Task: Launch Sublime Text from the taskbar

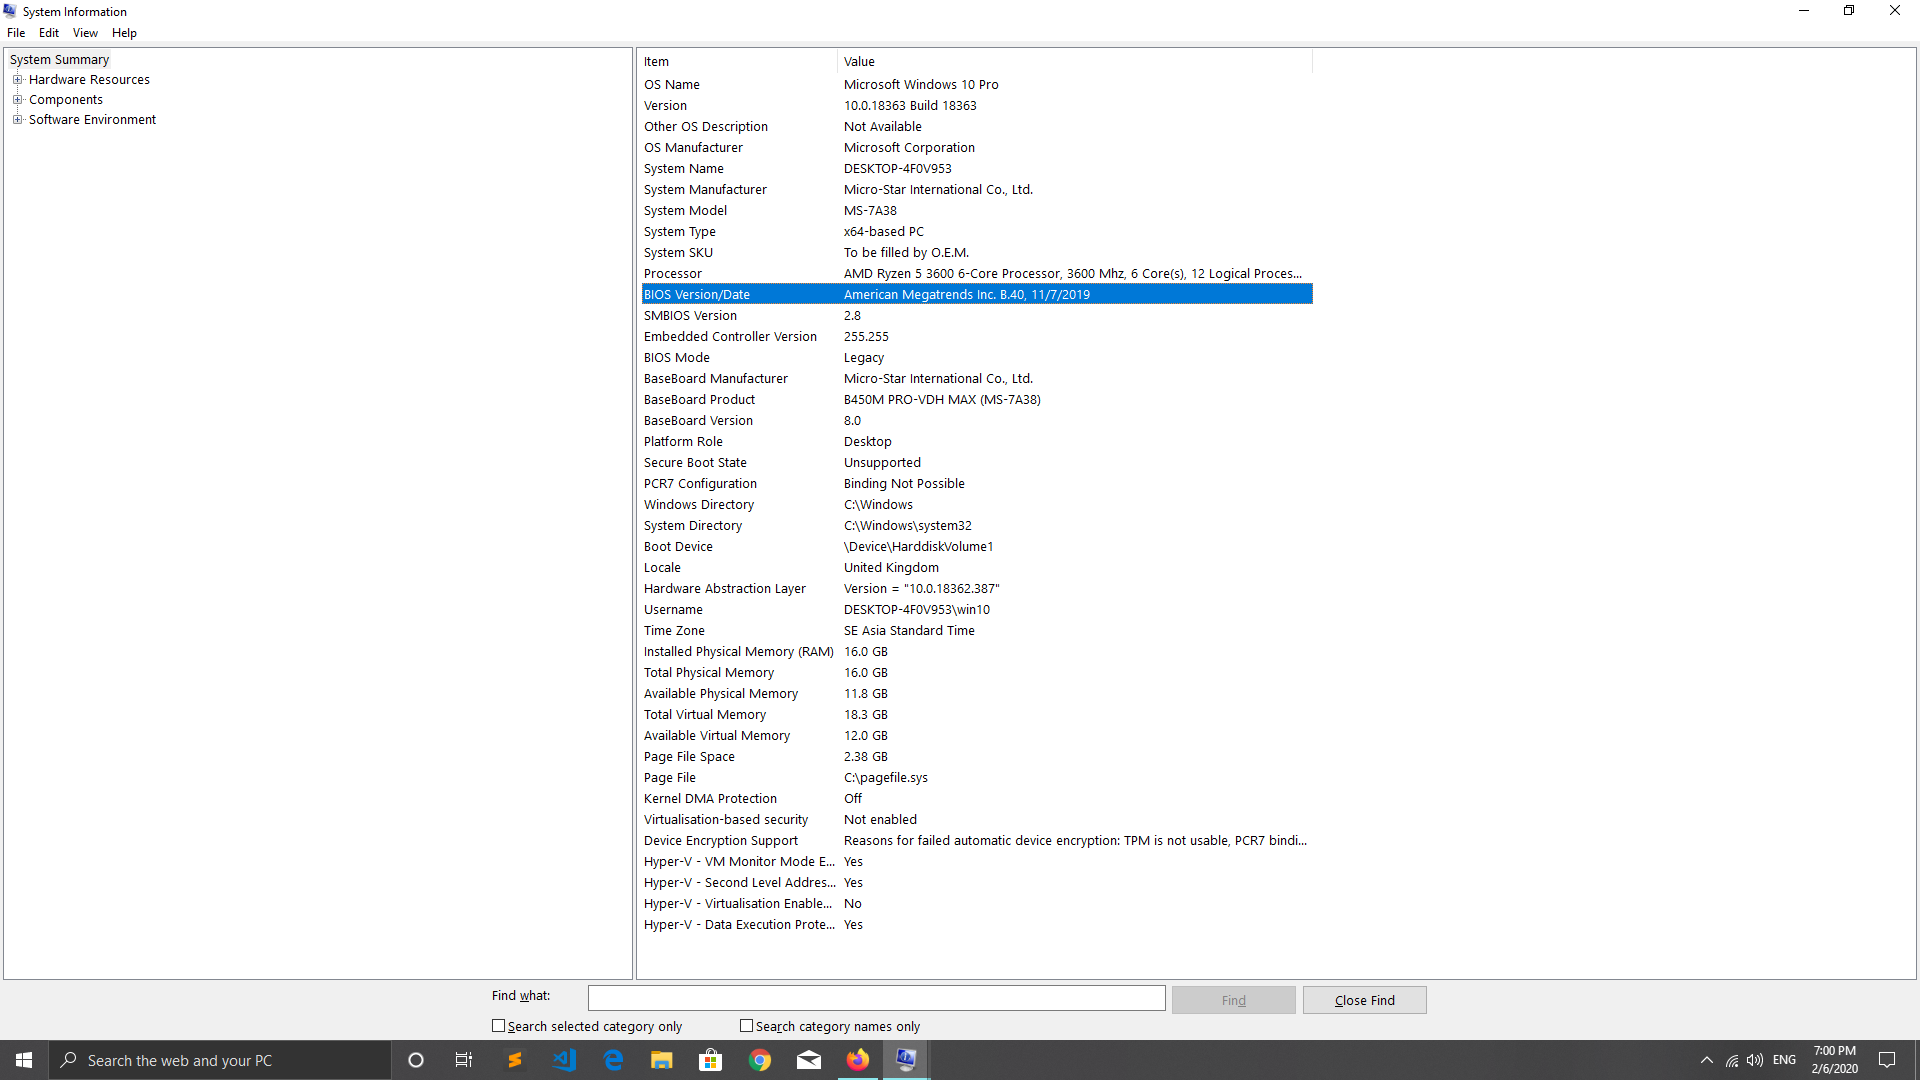Action: pyautogui.click(x=514, y=1060)
